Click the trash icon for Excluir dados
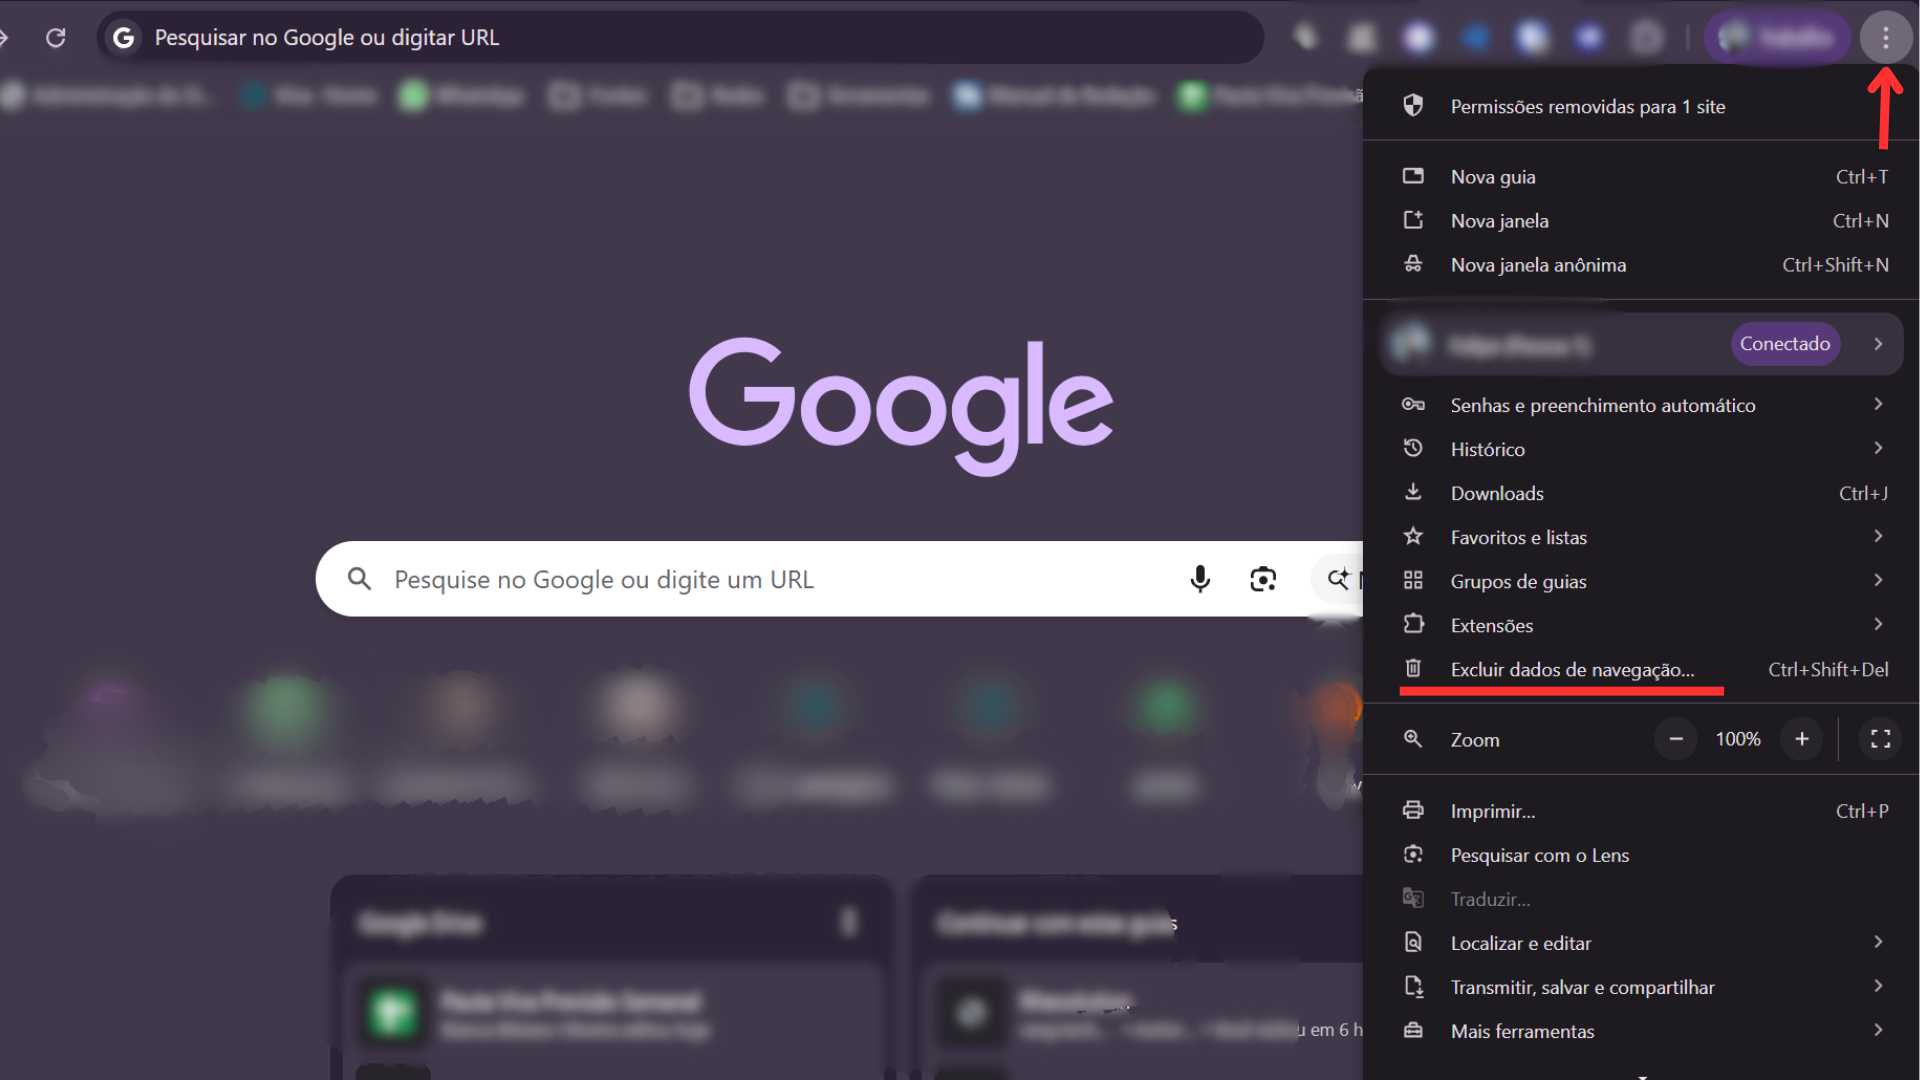Image resolution: width=1920 pixels, height=1080 pixels. [1413, 668]
